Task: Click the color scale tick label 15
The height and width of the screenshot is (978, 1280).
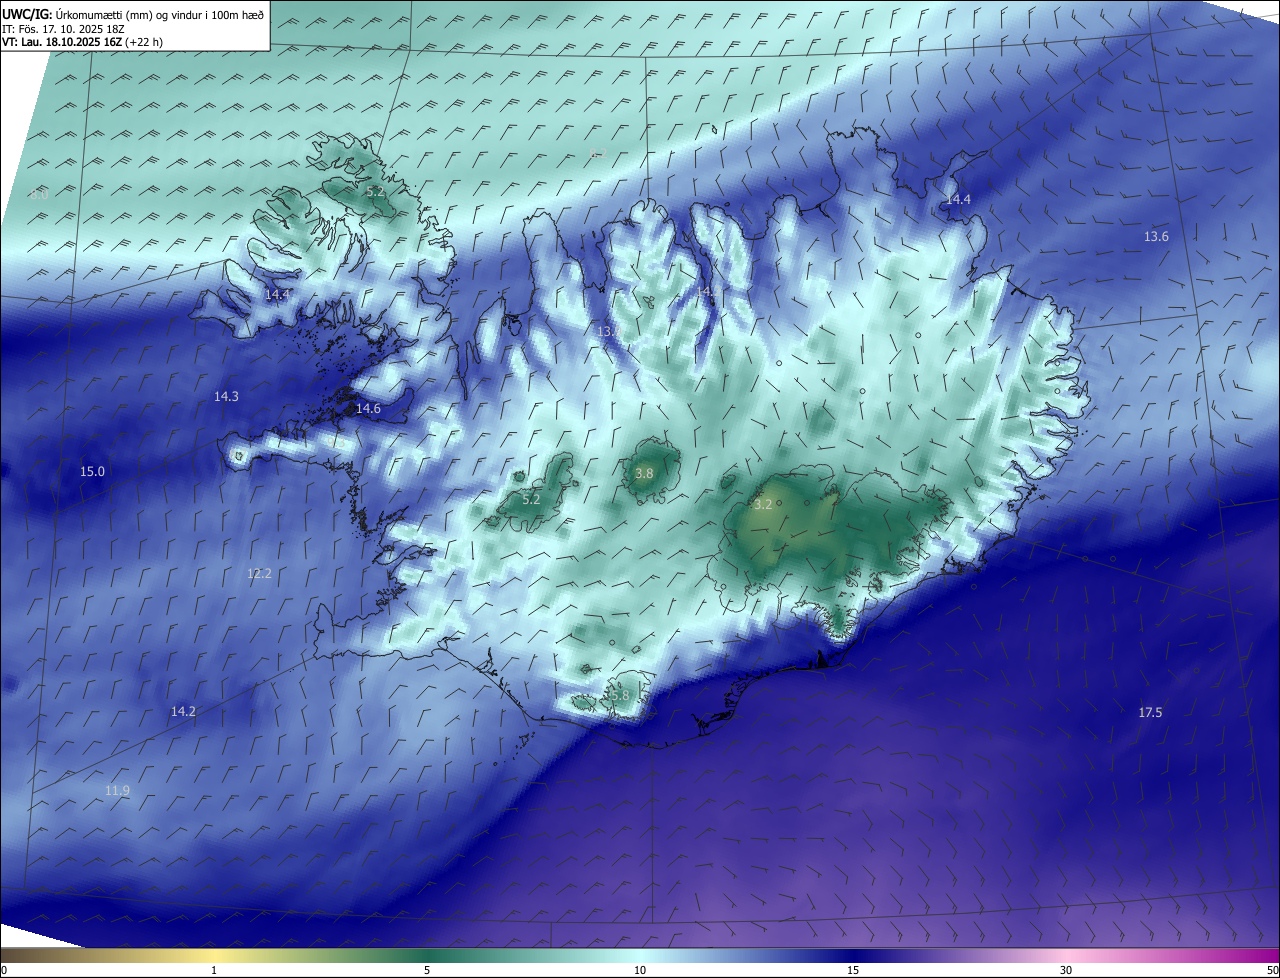Action: [x=853, y=970]
